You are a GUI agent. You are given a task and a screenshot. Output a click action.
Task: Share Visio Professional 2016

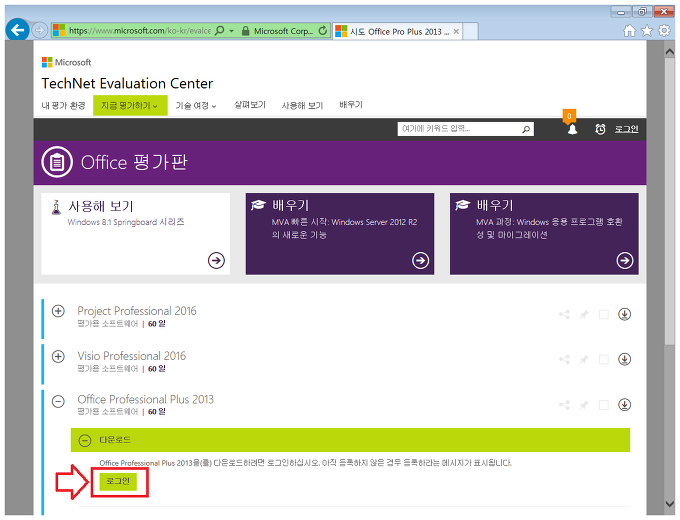pyautogui.click(x=564, y=360)
